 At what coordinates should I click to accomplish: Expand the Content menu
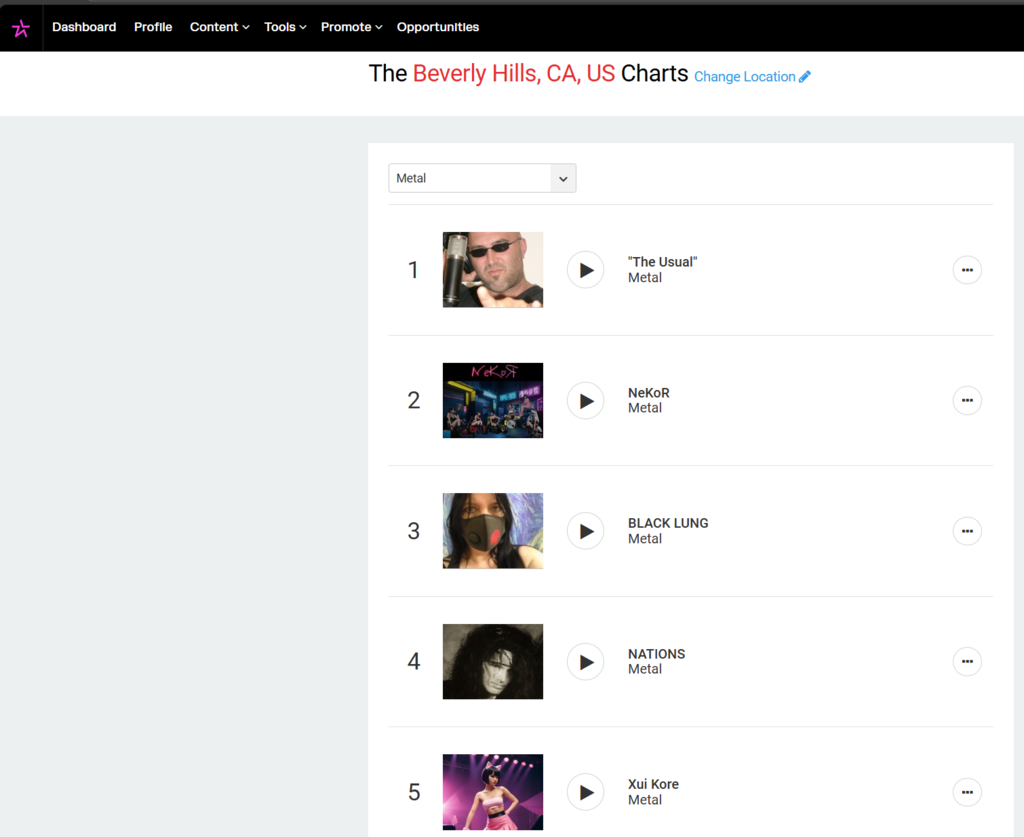(219, 27)
